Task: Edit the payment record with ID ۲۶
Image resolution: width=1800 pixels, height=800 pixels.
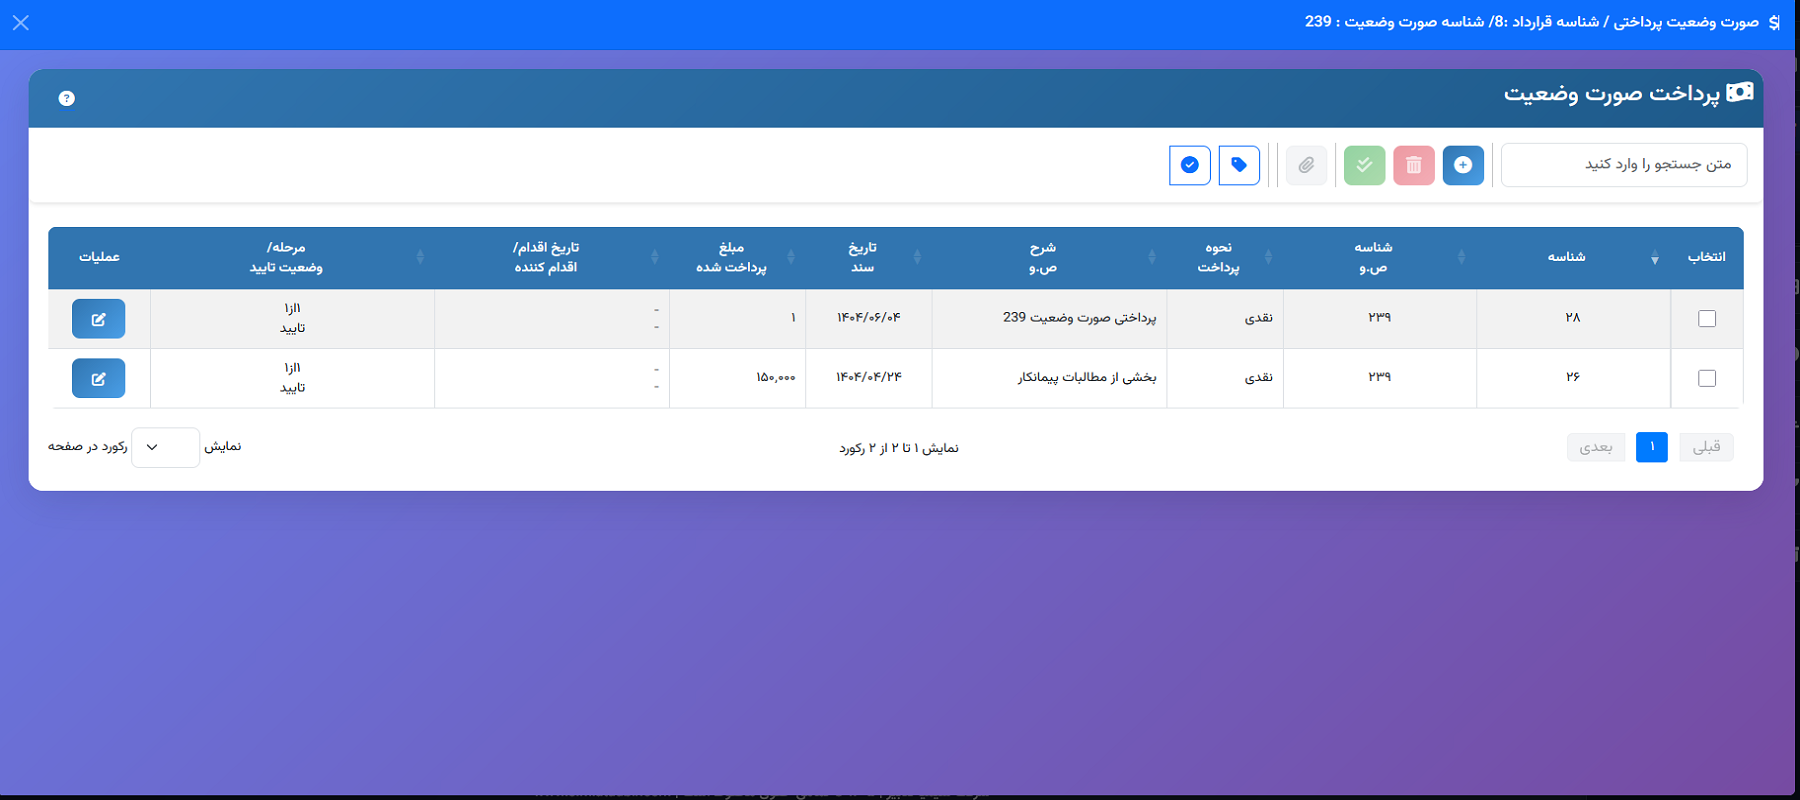Action: pyautogui.click(x=98, y=378)
